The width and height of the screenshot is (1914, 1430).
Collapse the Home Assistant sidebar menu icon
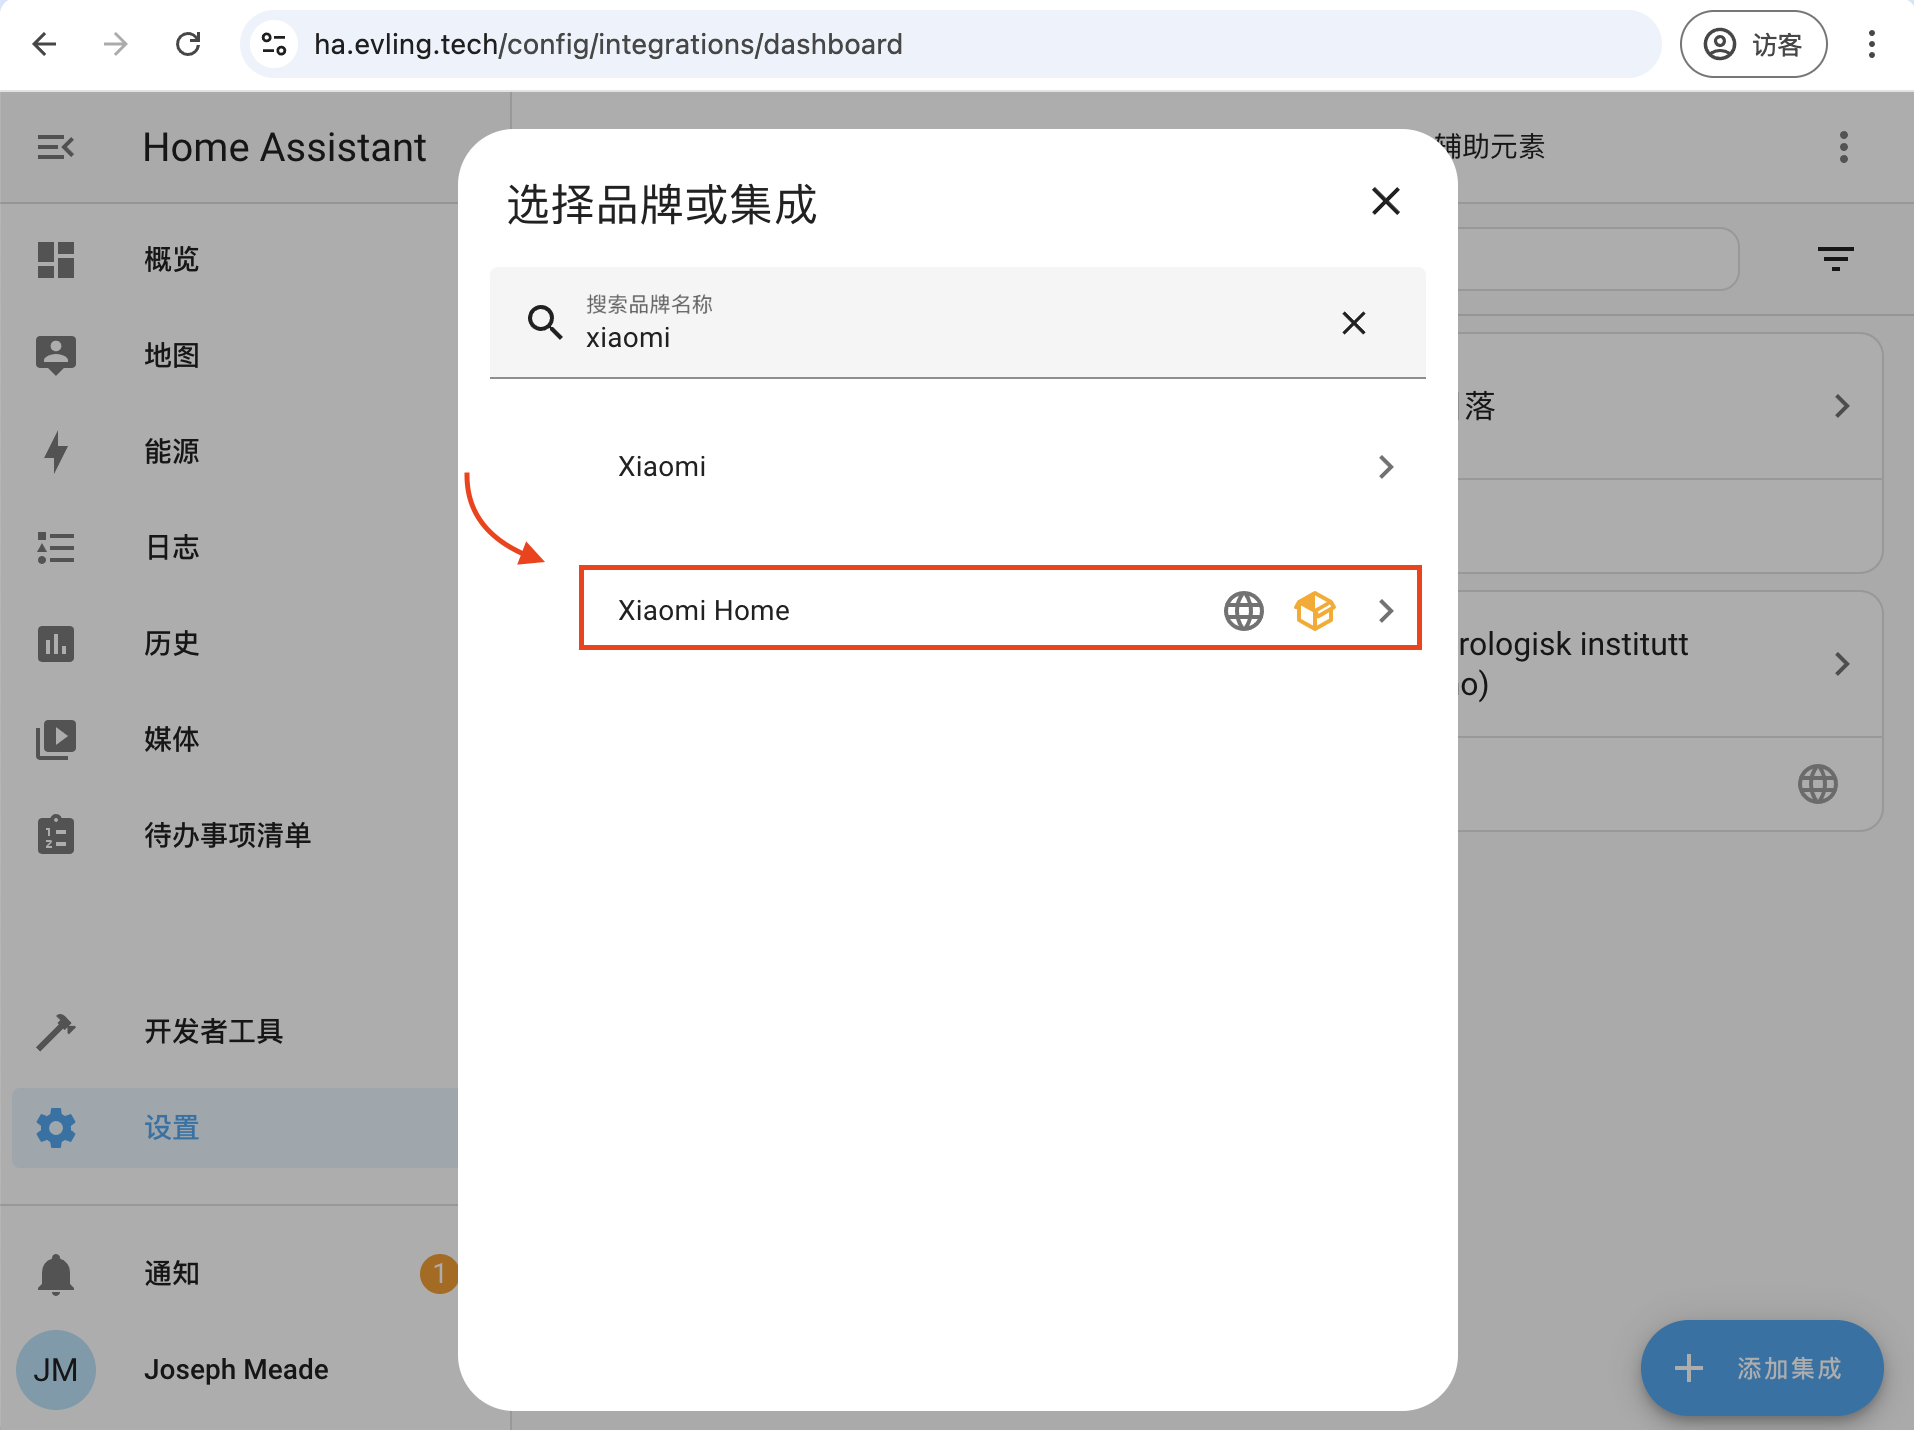(x=56, y=148)
